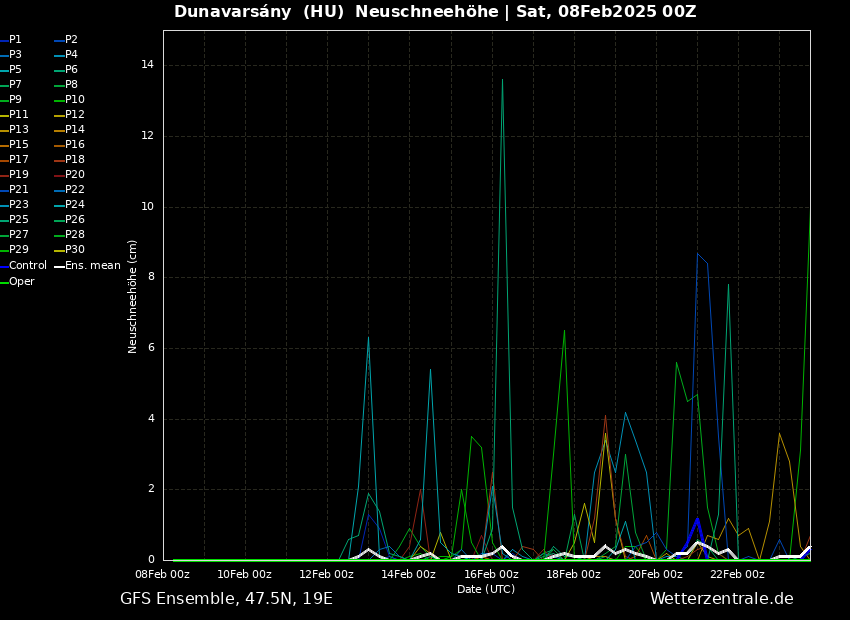This screenshot has width=850, height=620.
Task: Click the P30 legend label
Action: click(x=75, y=250)
